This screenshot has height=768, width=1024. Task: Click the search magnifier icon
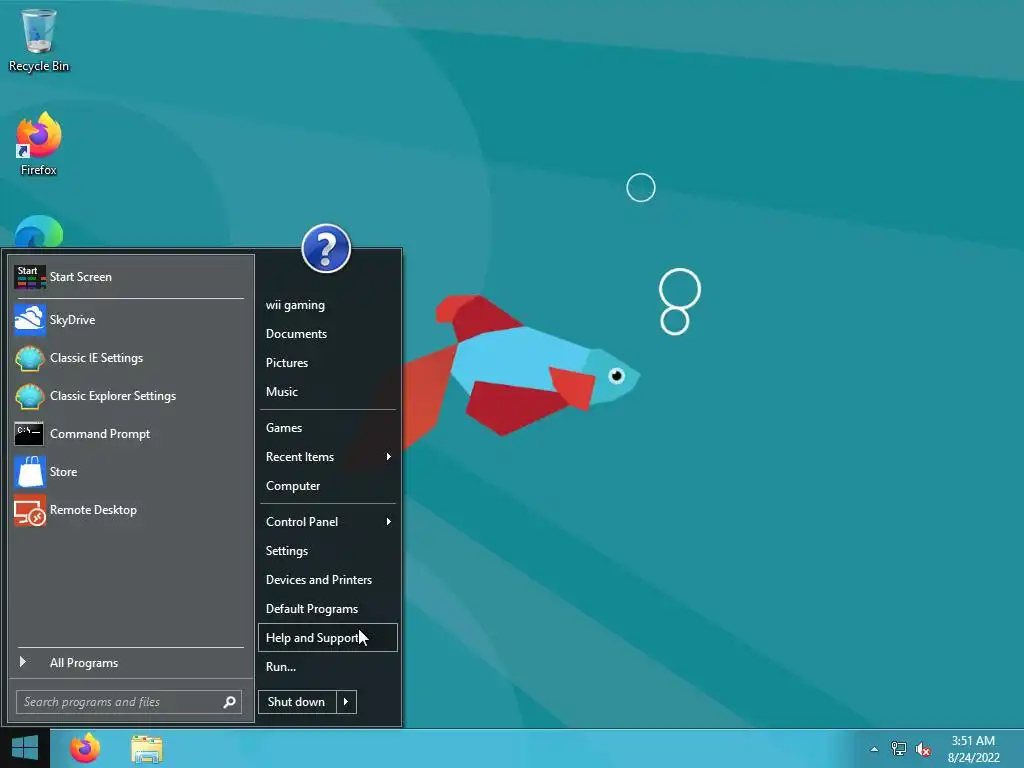(x=229, y=702)
